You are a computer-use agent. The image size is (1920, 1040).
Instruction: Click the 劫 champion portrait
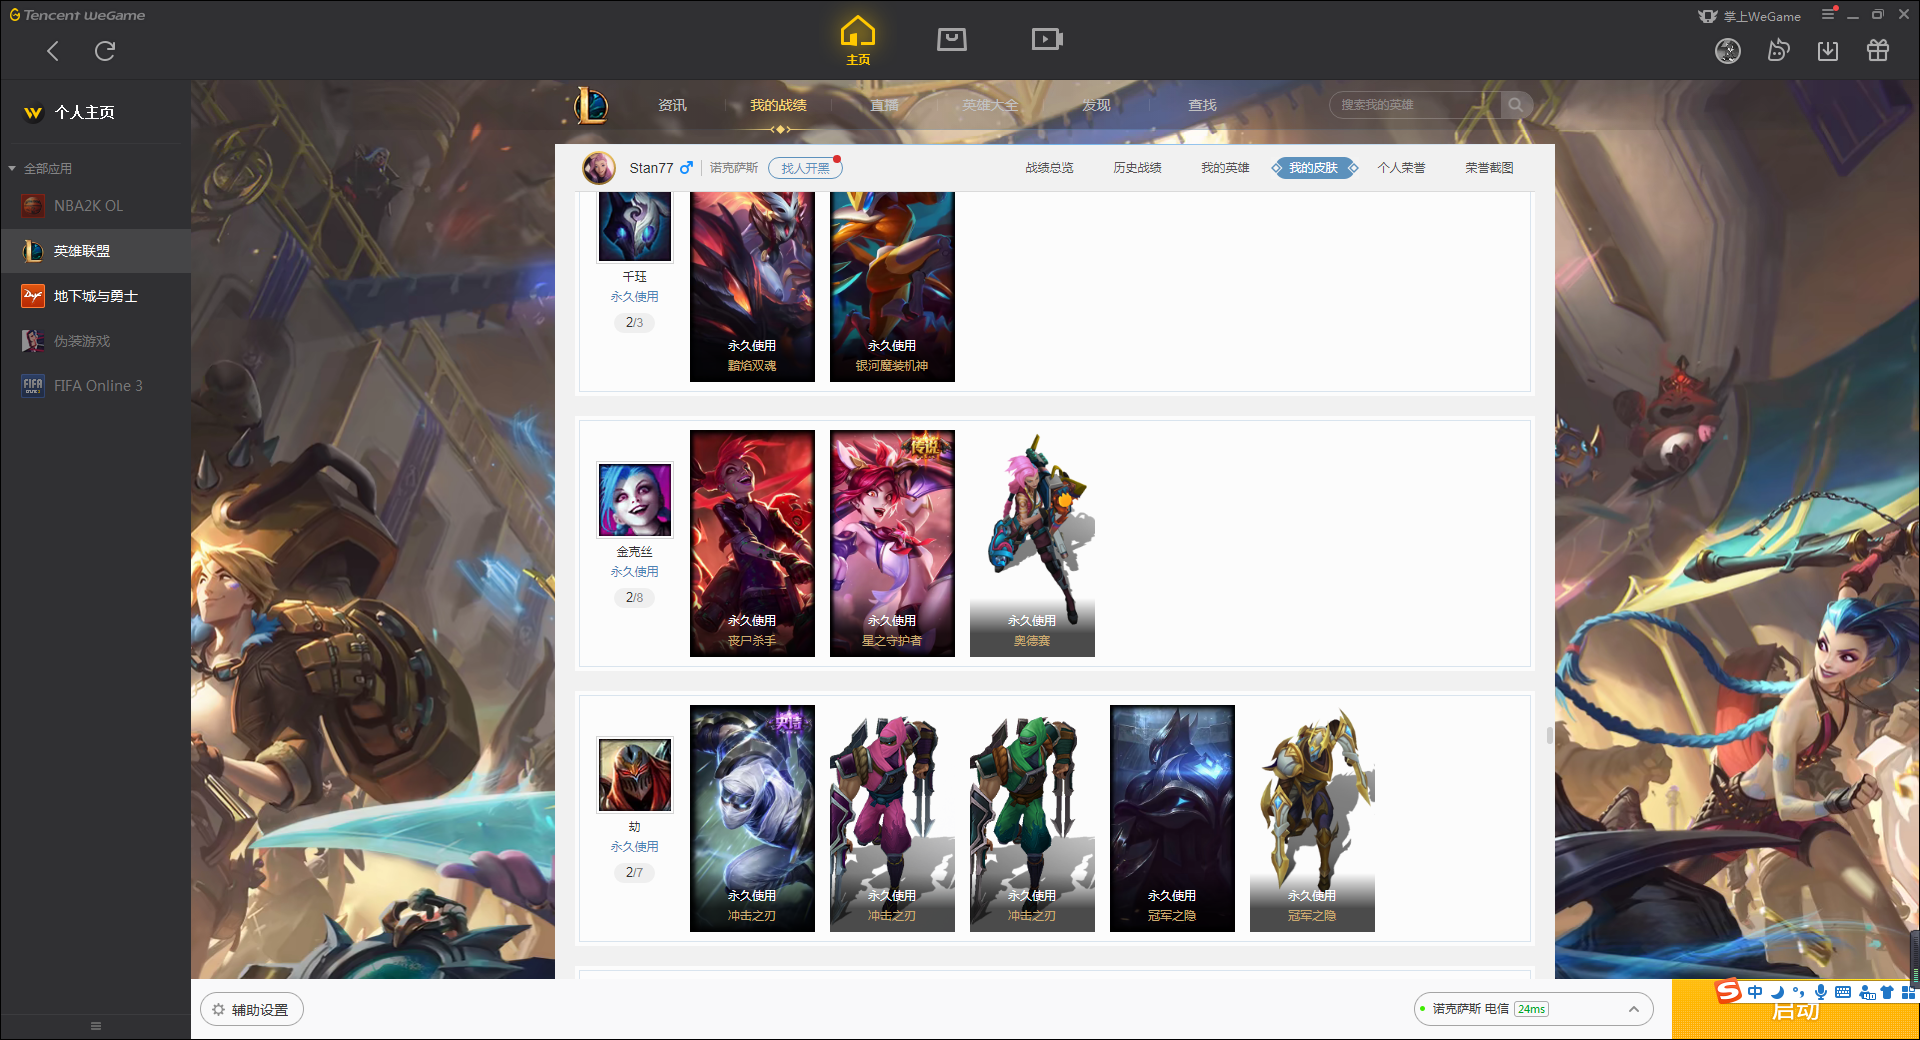635,775
